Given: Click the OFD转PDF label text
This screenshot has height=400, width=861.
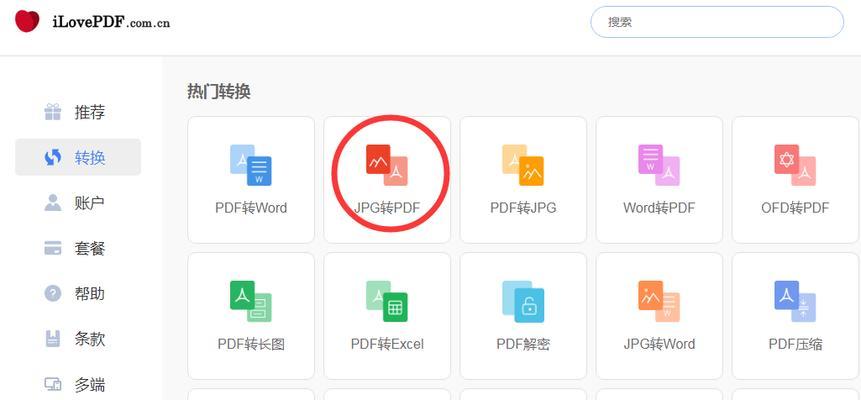Looking at the screenshot, I should (x=795, y=208).
